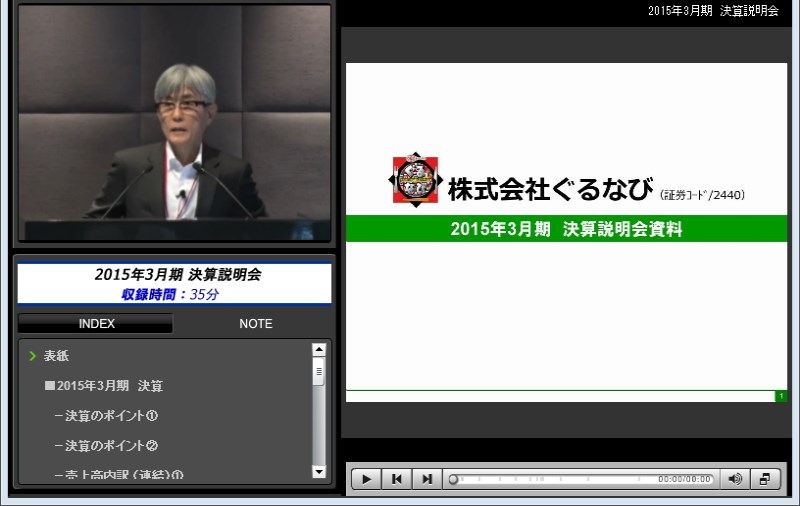Image resolution: width=800 pixels, height=506 pixels.
Task: Jump to the previous slide chapter
Action: coord(396,479)
